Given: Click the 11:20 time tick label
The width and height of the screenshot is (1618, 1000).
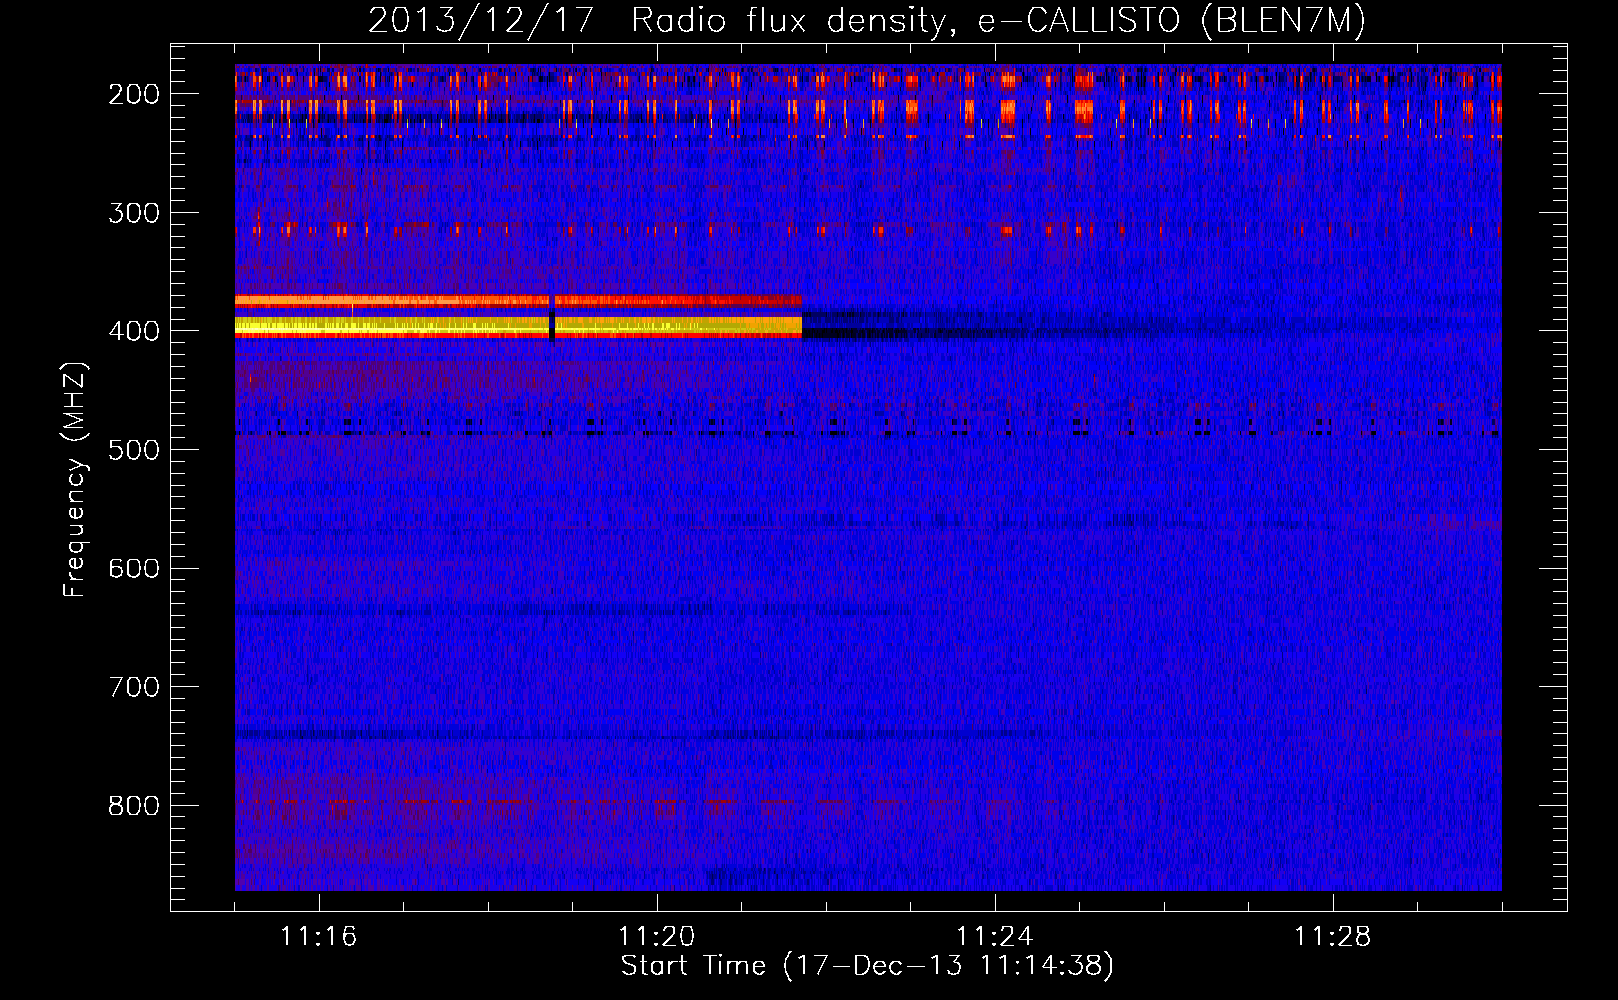Looking at the screenshot, I should coord(657,937).
